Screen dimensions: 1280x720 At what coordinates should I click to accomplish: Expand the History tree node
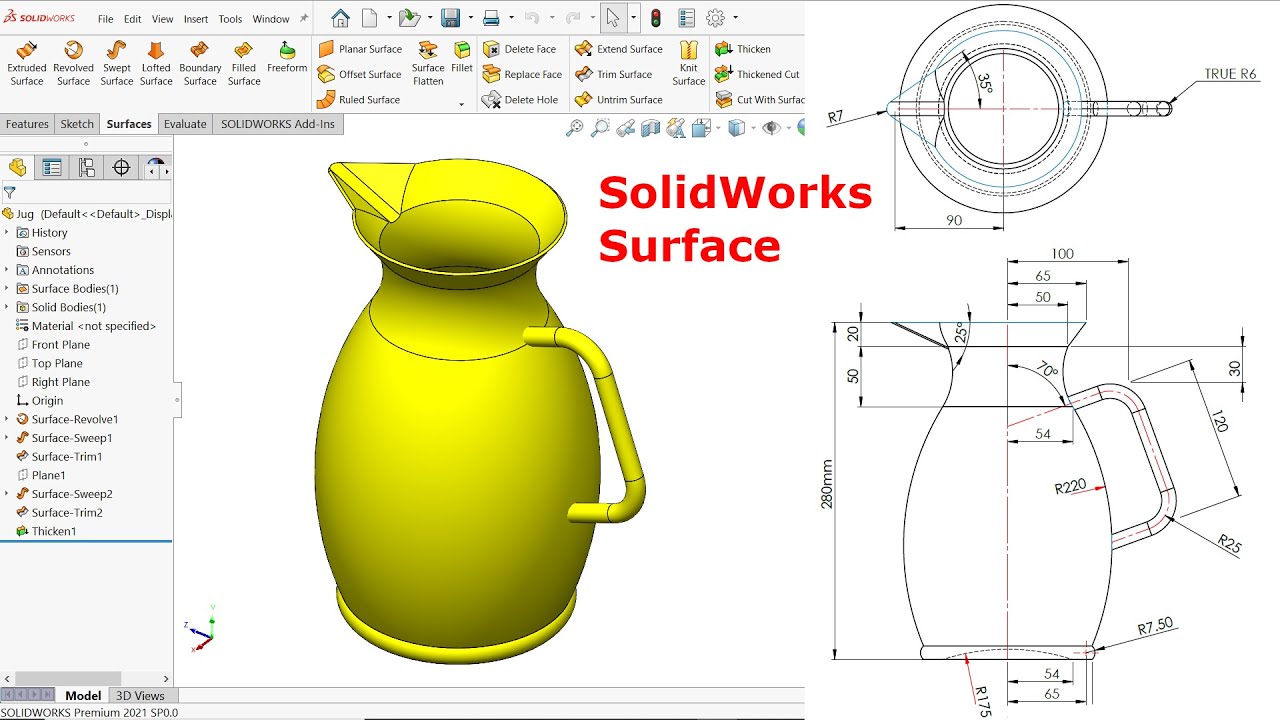7,233
